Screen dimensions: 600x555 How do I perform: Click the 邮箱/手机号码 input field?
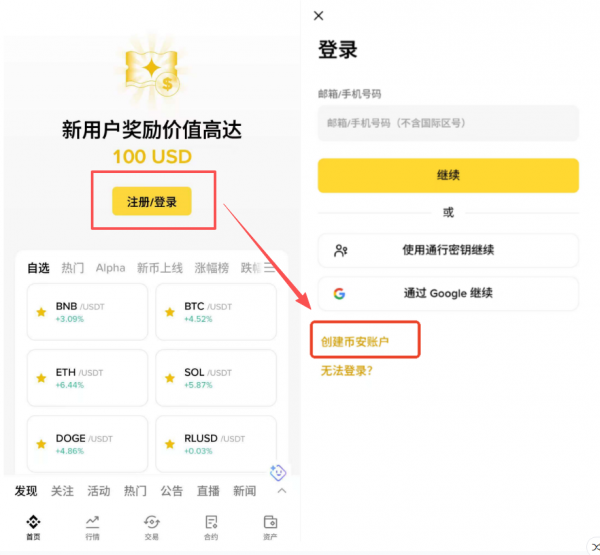[x=448, y=123]
